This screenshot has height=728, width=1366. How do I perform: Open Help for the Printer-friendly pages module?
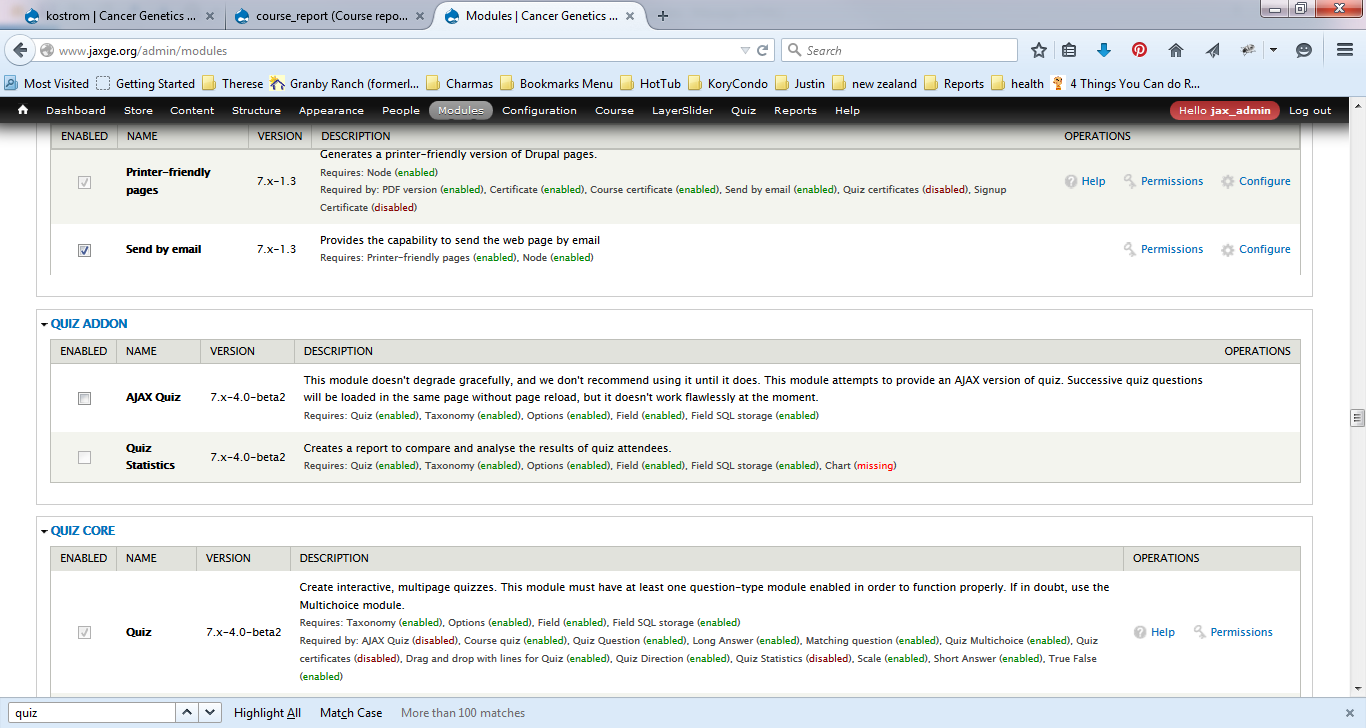pyautogui.click(x=1094, y=181)
